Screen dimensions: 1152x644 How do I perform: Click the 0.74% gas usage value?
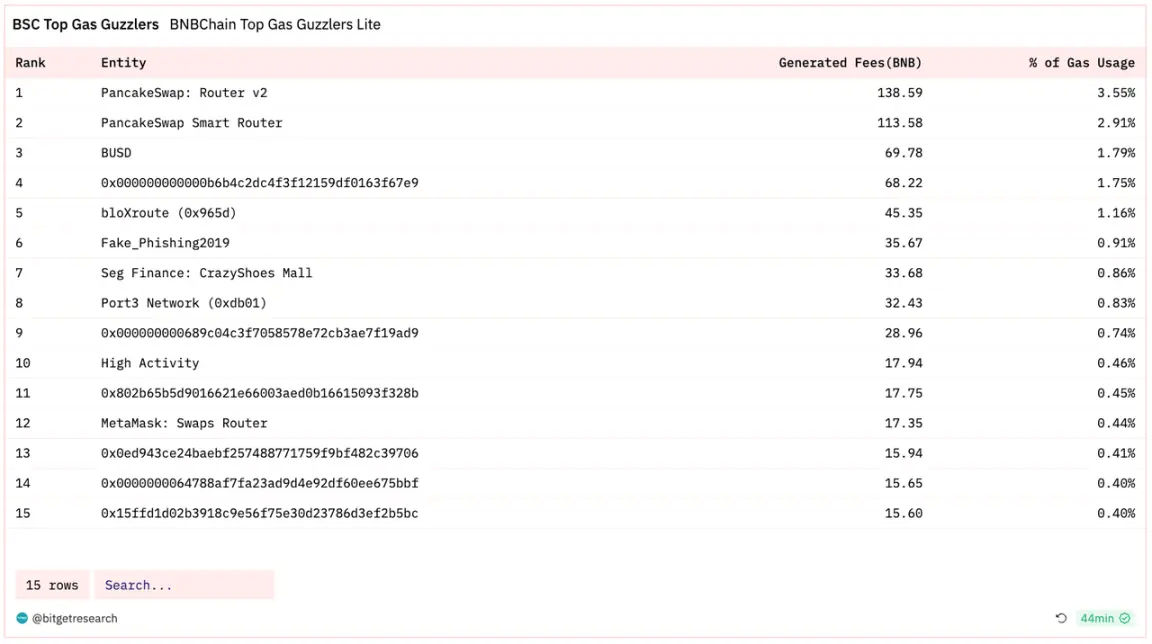pos(1116,333)
